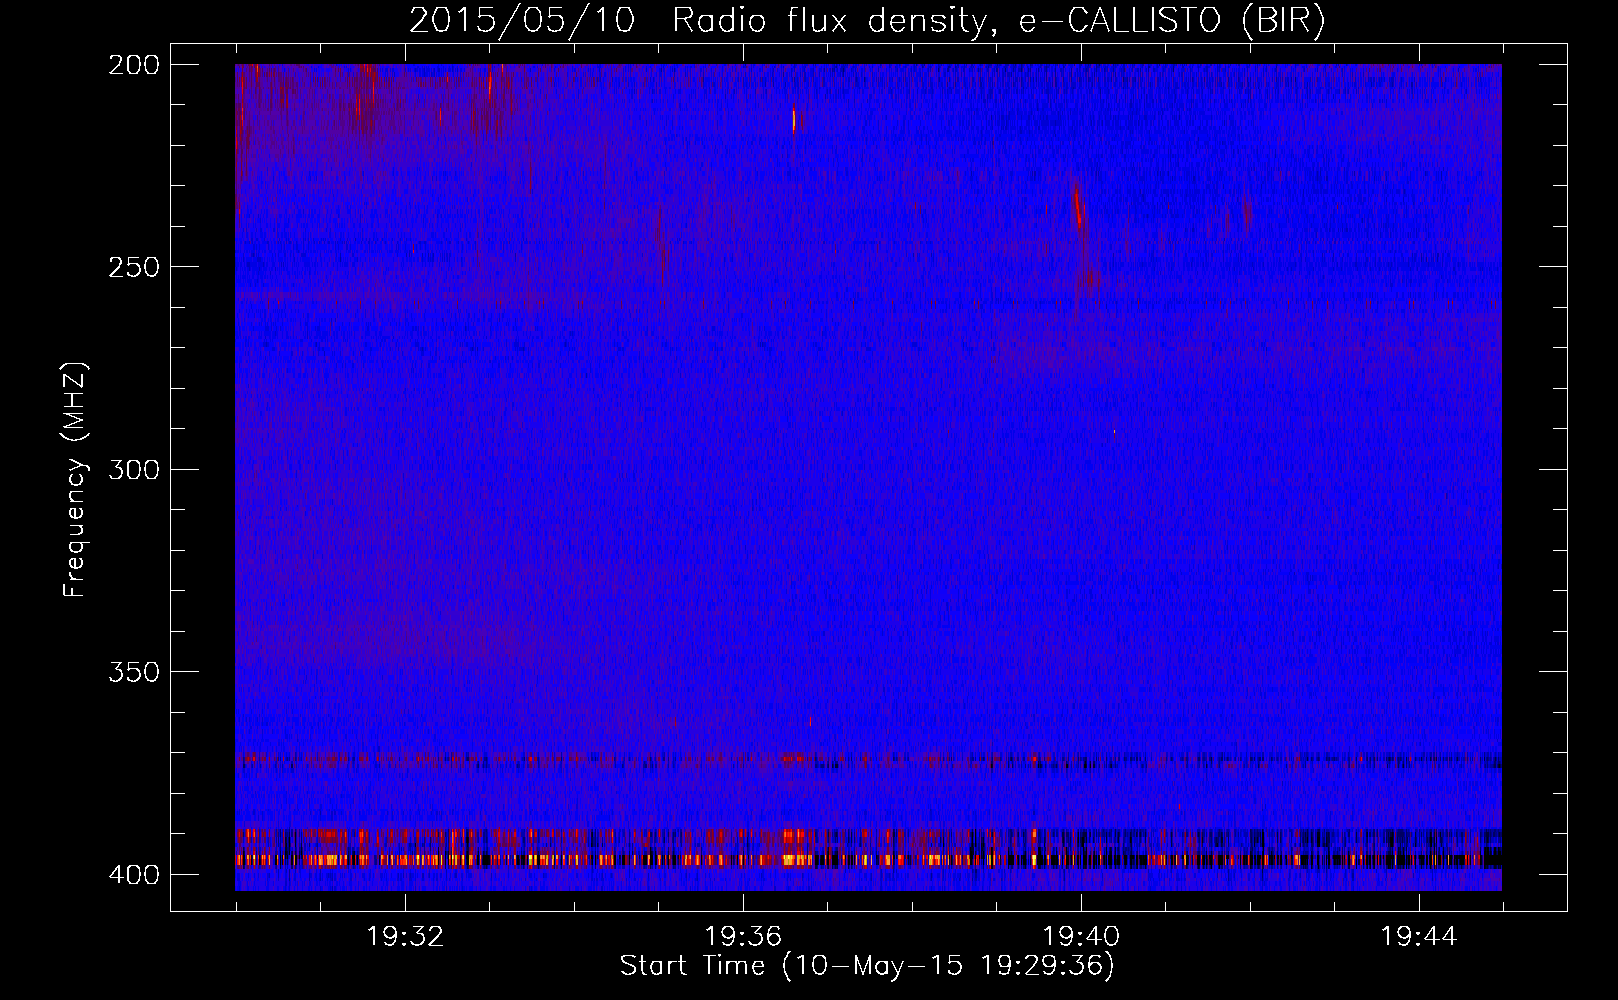Click the 250 frequency tick label

pyautogui.click(x=134, y=267)
